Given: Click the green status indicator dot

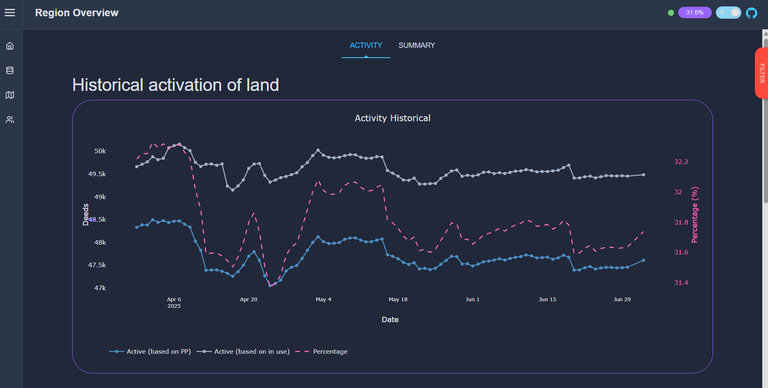Looking at the screenshot, I should tap(671, 13).
